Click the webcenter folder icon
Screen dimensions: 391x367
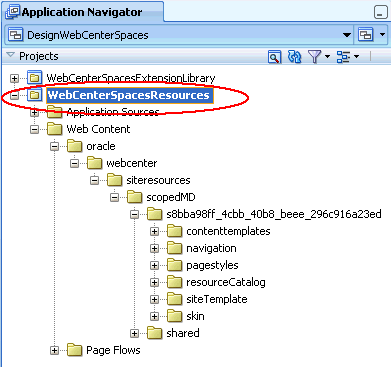[94, 163]
